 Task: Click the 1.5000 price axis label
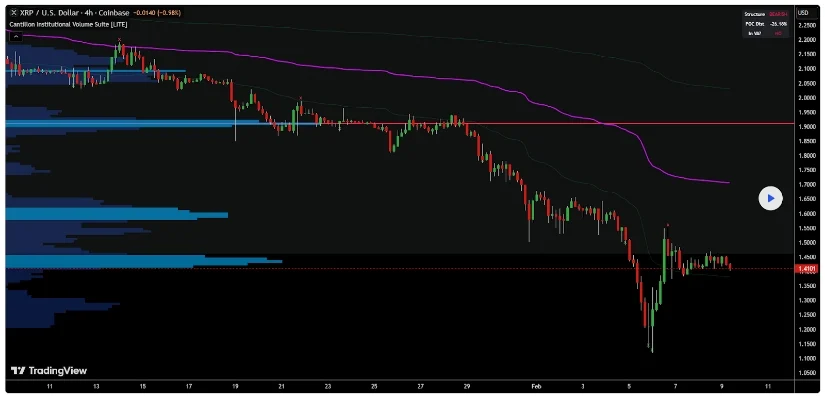click(806, 242)
